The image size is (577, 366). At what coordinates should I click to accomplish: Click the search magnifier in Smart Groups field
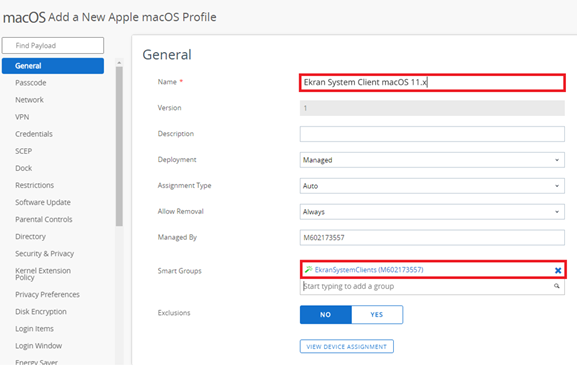point(557,286)
